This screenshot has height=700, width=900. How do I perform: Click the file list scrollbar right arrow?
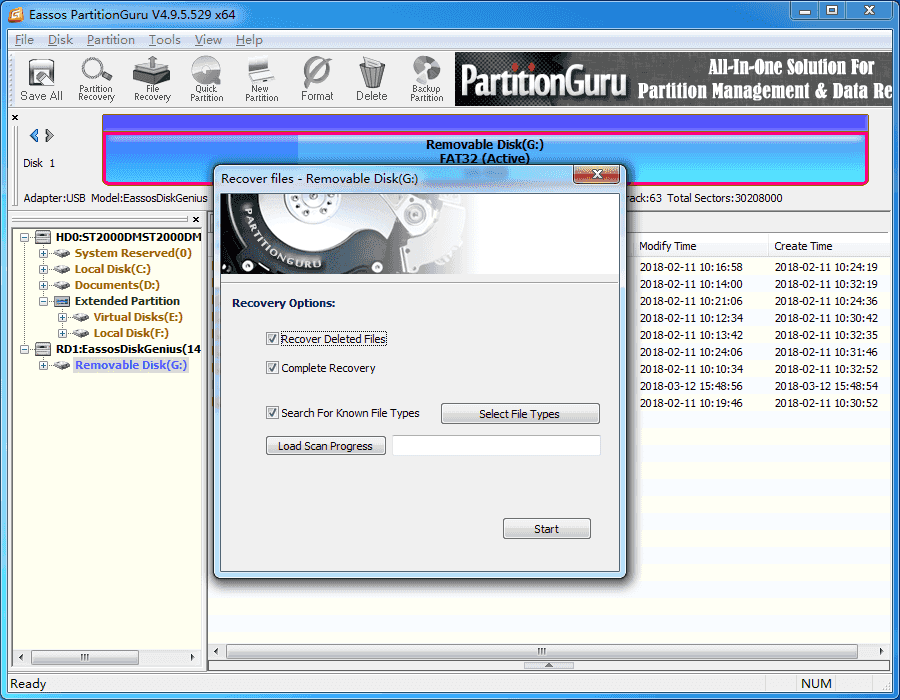(x=882, y=651)
